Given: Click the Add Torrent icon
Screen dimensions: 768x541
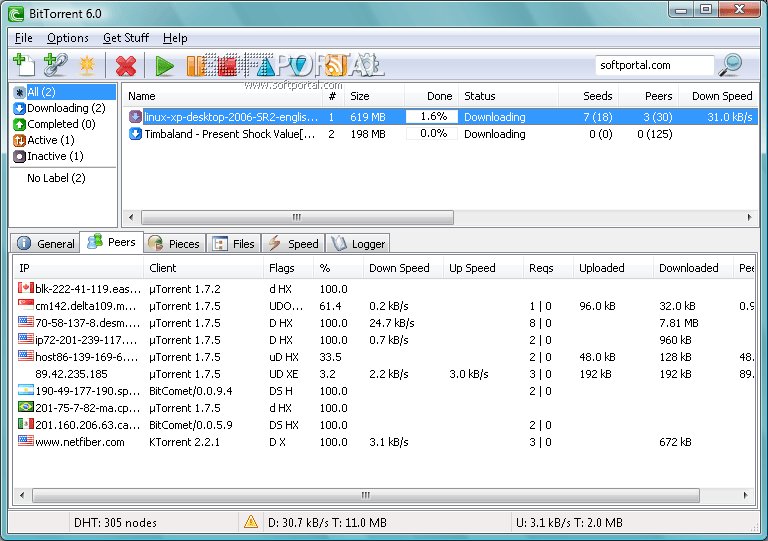Looking at the screenshot, I should pos(24,65).
